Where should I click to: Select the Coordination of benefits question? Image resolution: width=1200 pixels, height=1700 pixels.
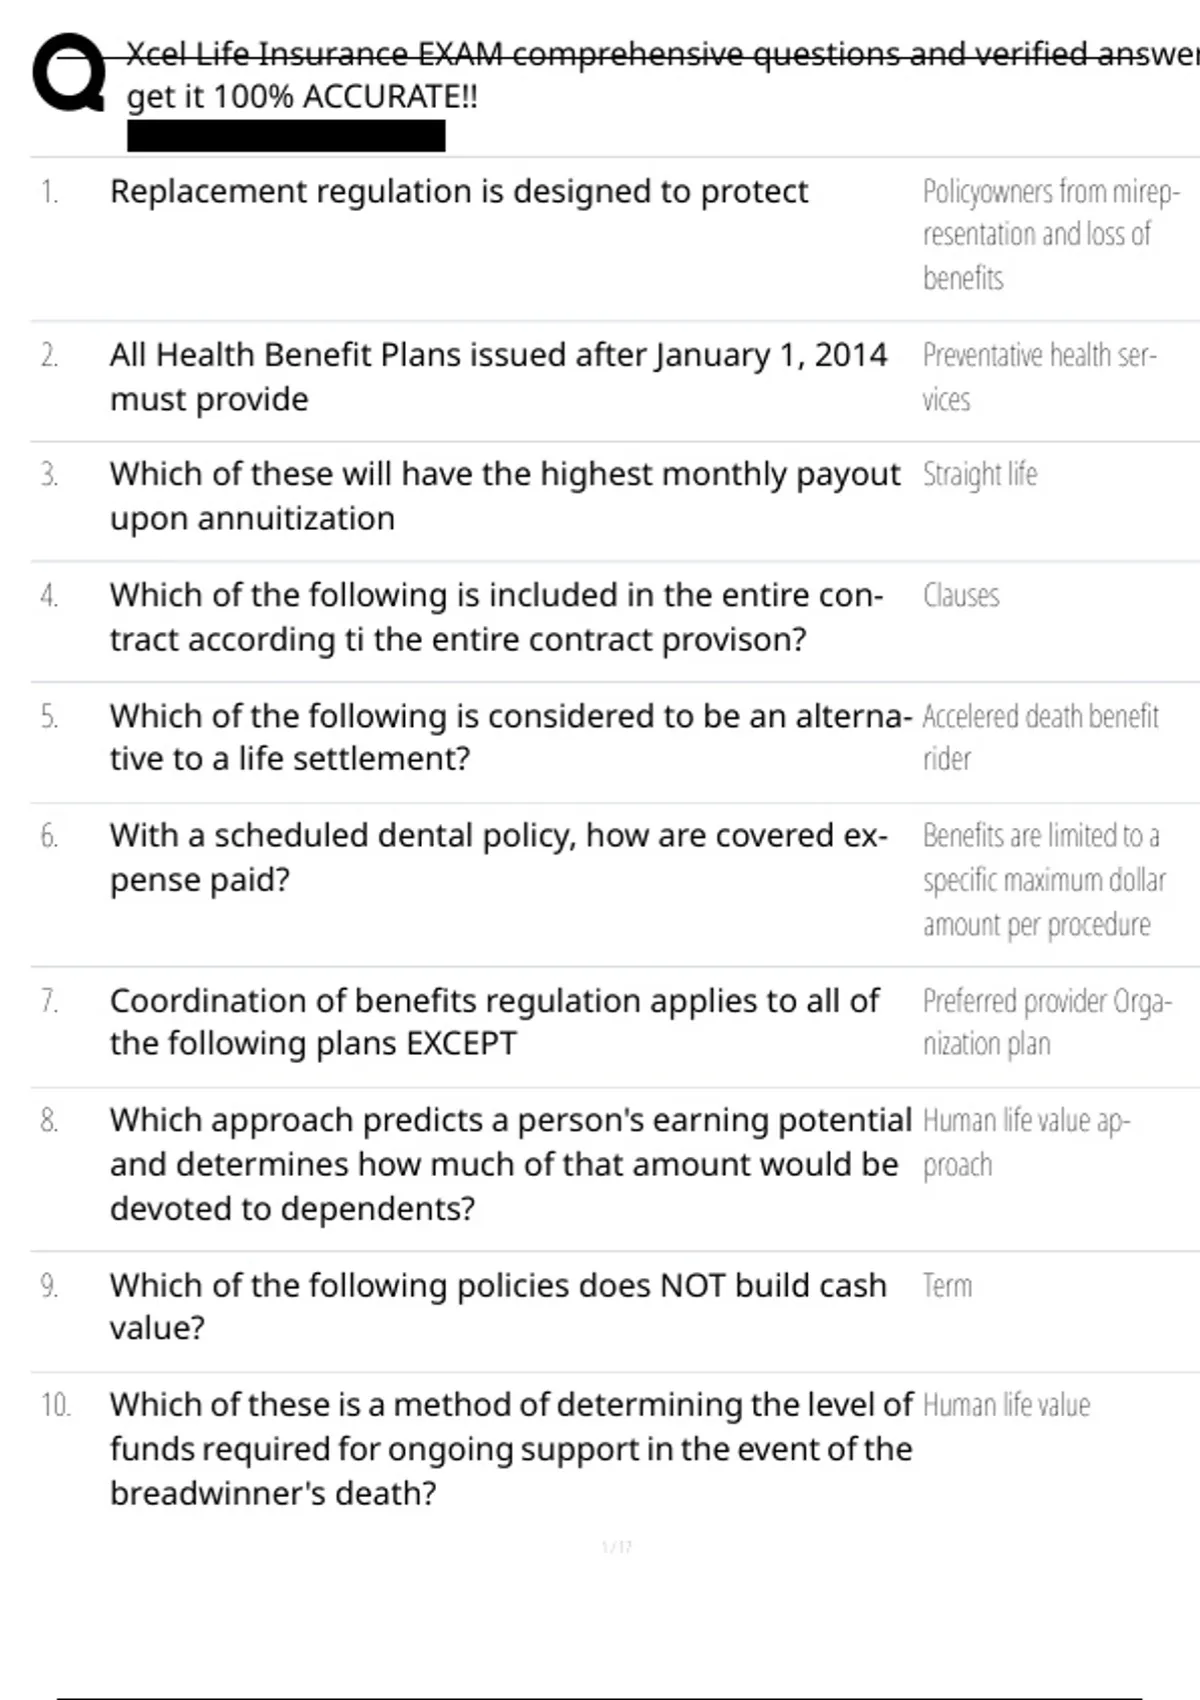click(494, 1021)
